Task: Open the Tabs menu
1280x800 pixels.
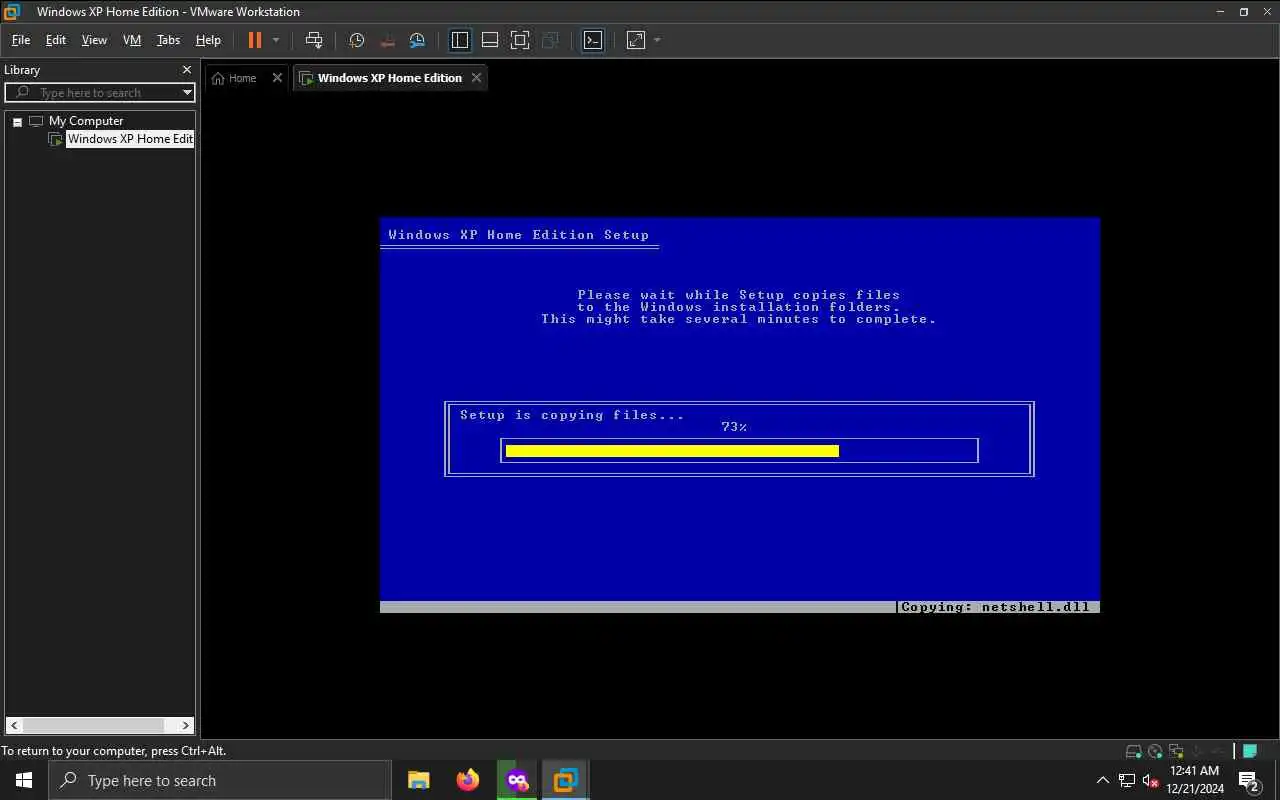Action: tap(168, 40)
